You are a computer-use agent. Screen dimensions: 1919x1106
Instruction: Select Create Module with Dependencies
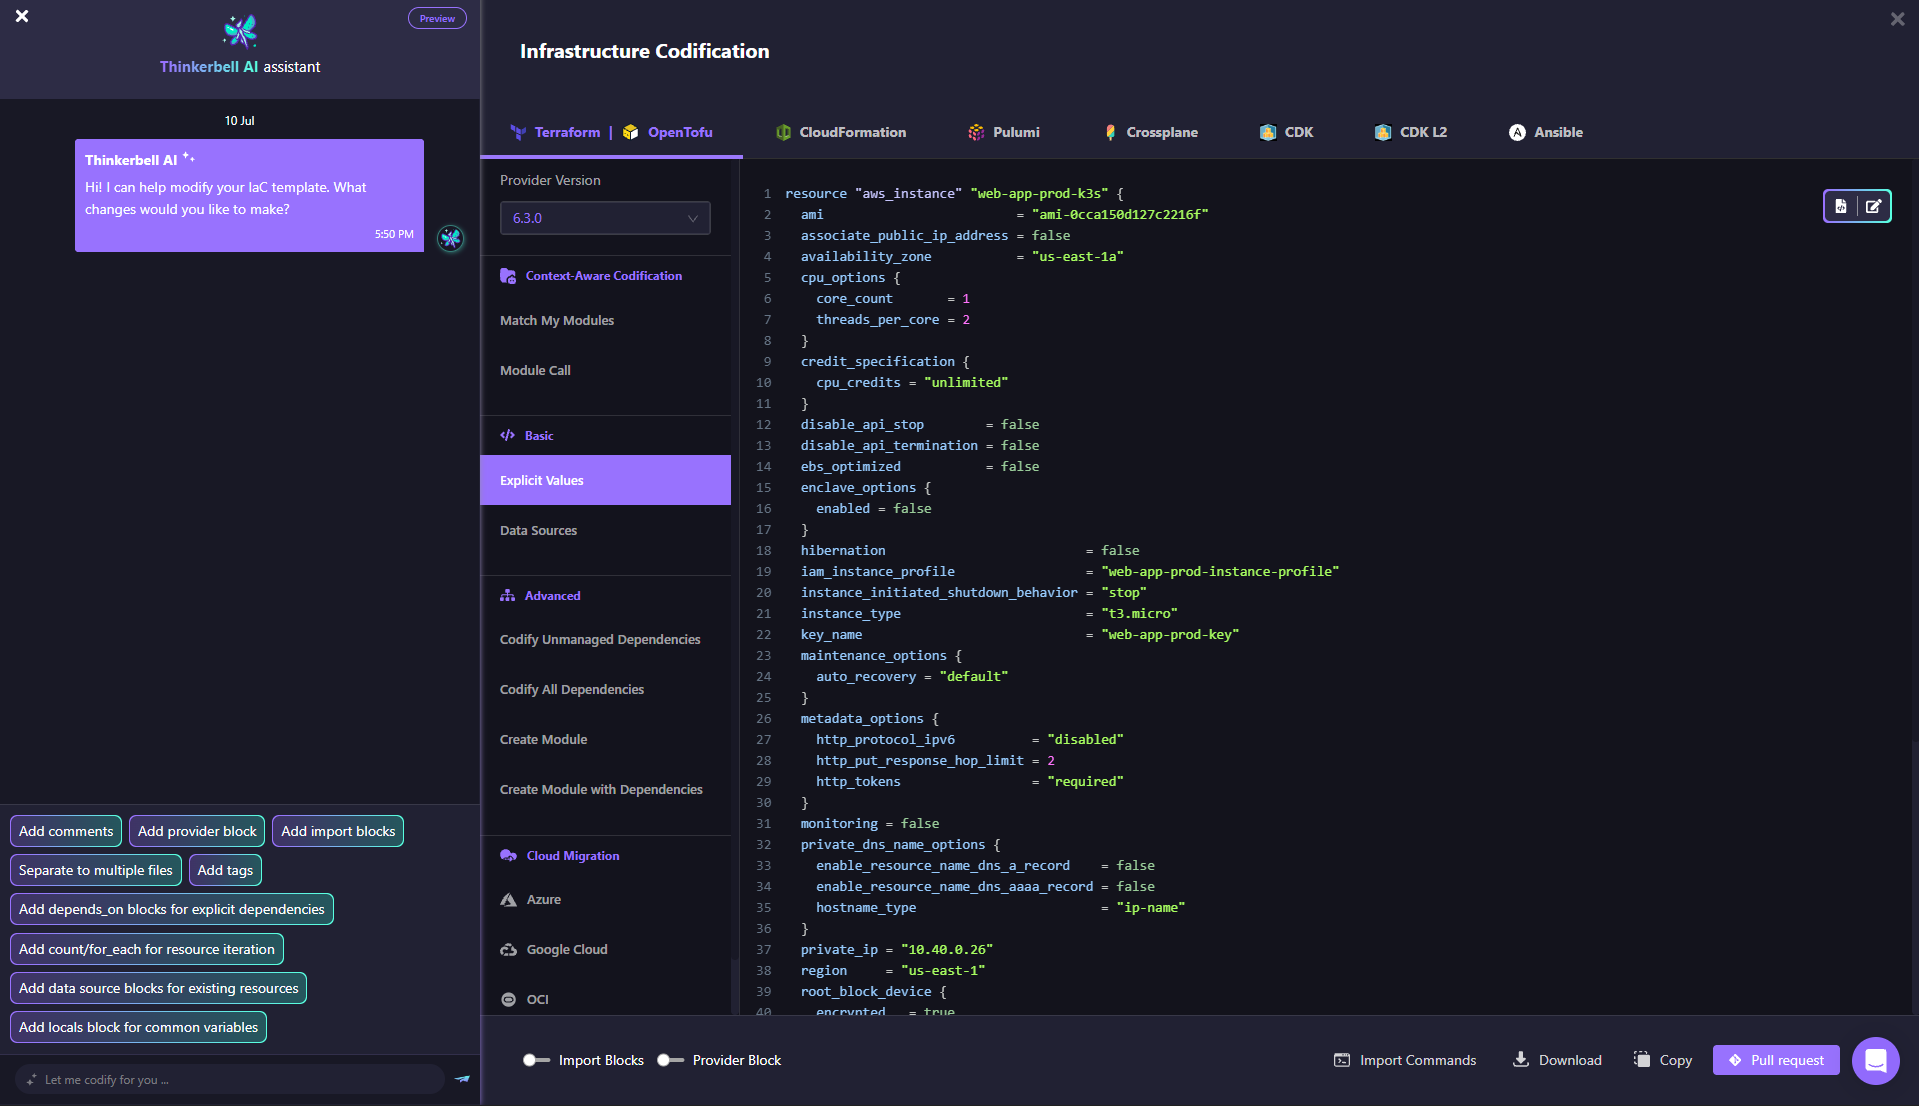point(605,789)
